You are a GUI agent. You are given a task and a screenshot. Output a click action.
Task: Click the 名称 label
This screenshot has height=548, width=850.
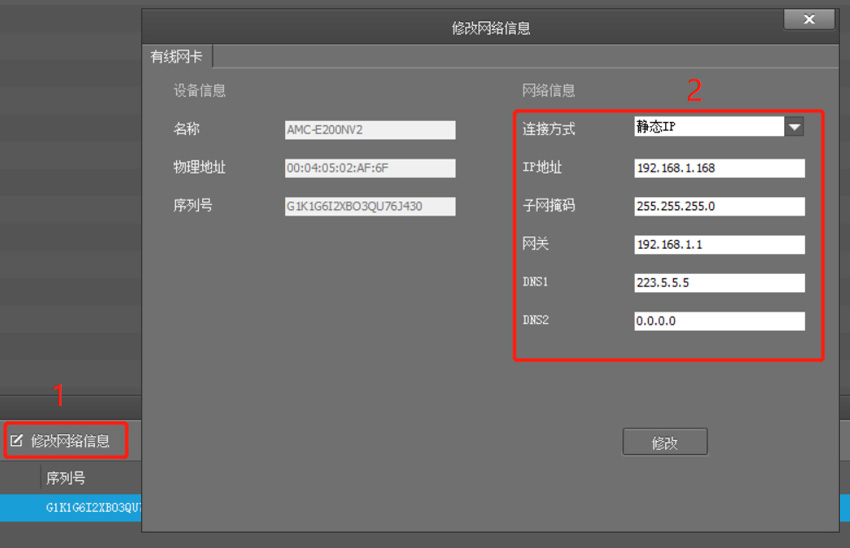pyautogui.click(x=186, y=128)
